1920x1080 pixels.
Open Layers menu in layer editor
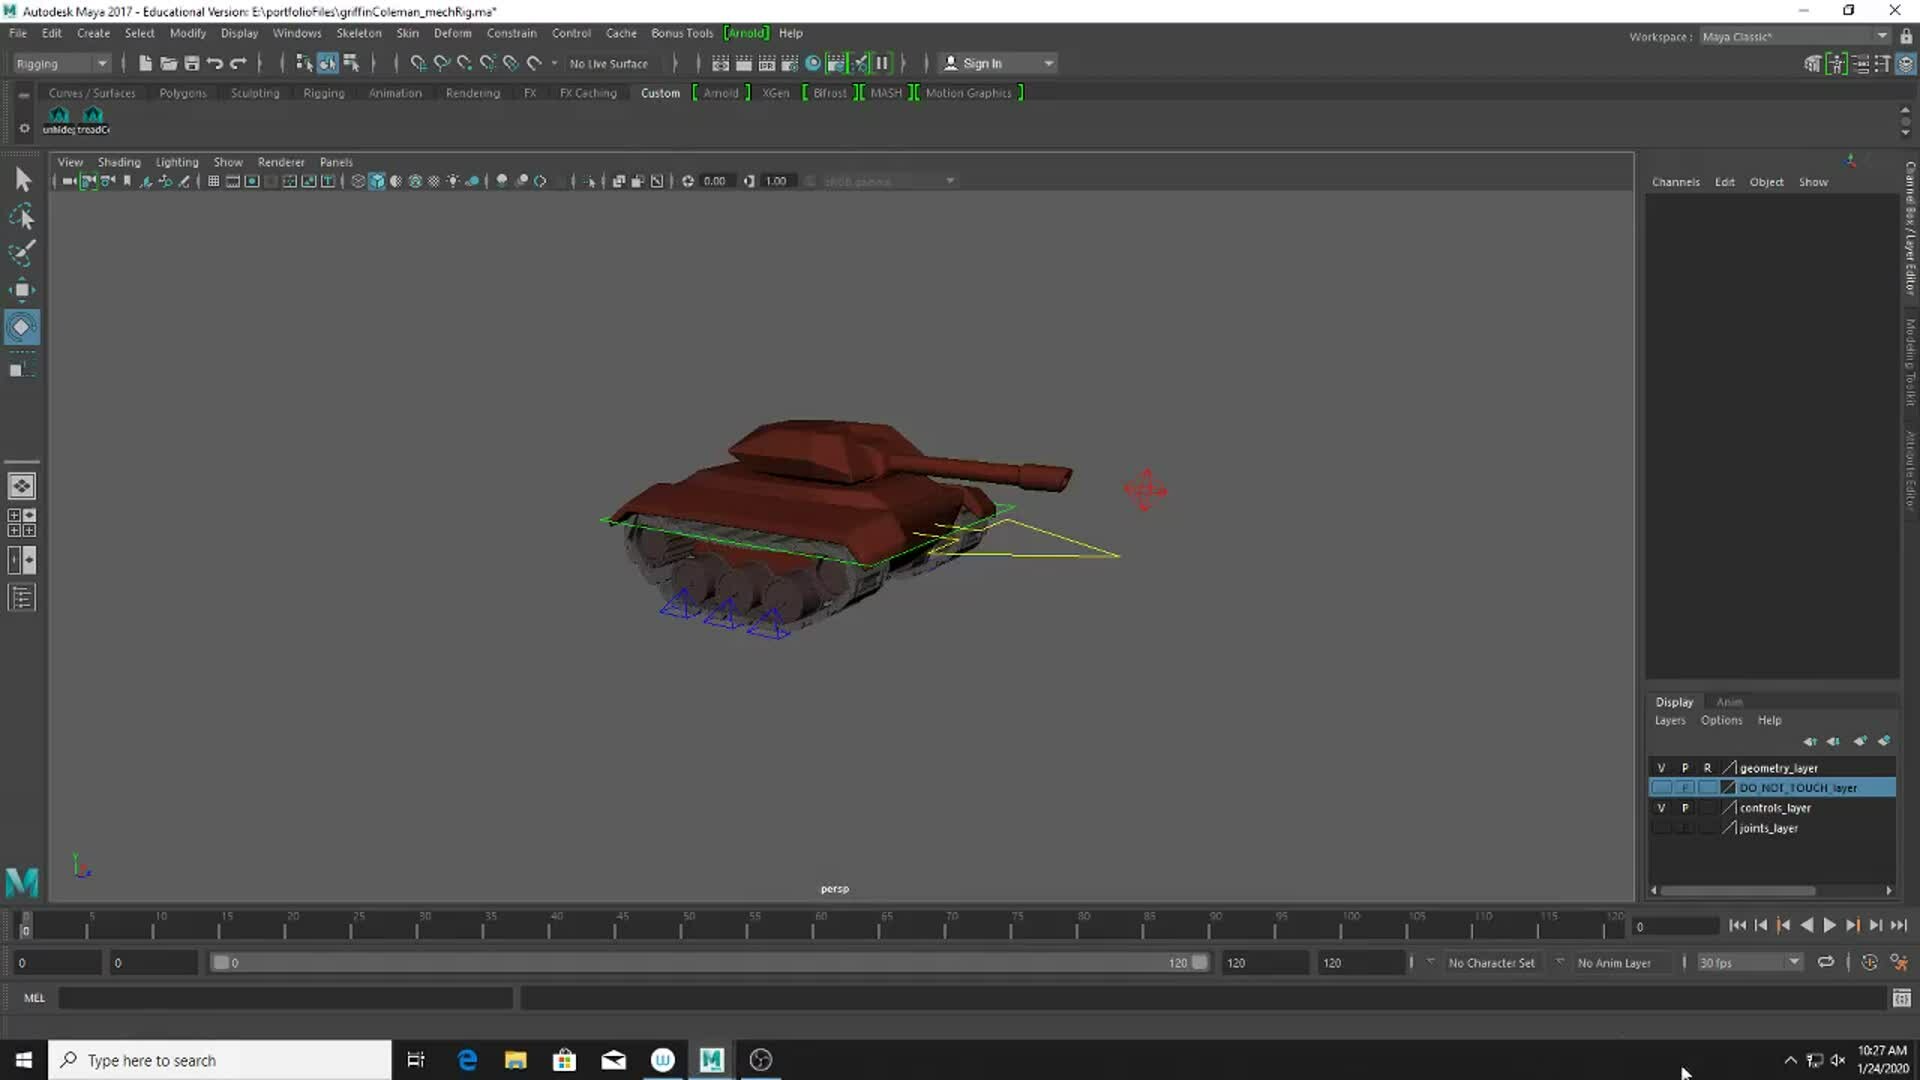1669,720
